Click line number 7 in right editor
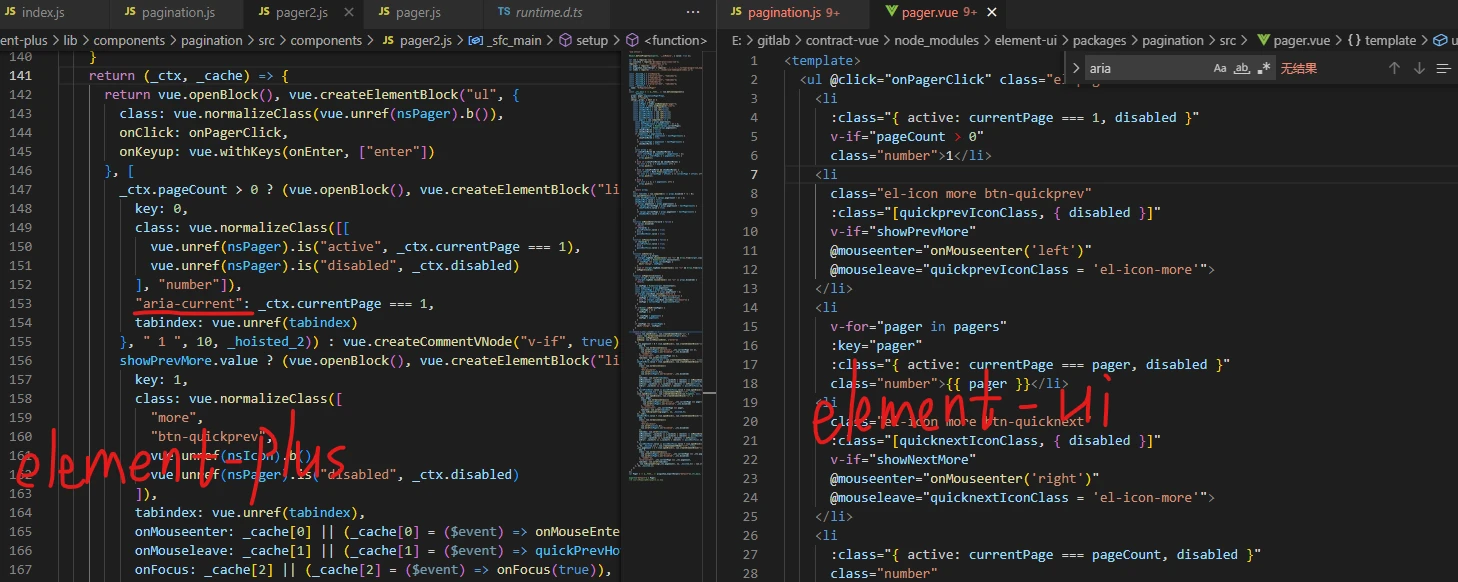Image resolution: width=1458 pixels, height=582 pixels. (x=754, y=174)
